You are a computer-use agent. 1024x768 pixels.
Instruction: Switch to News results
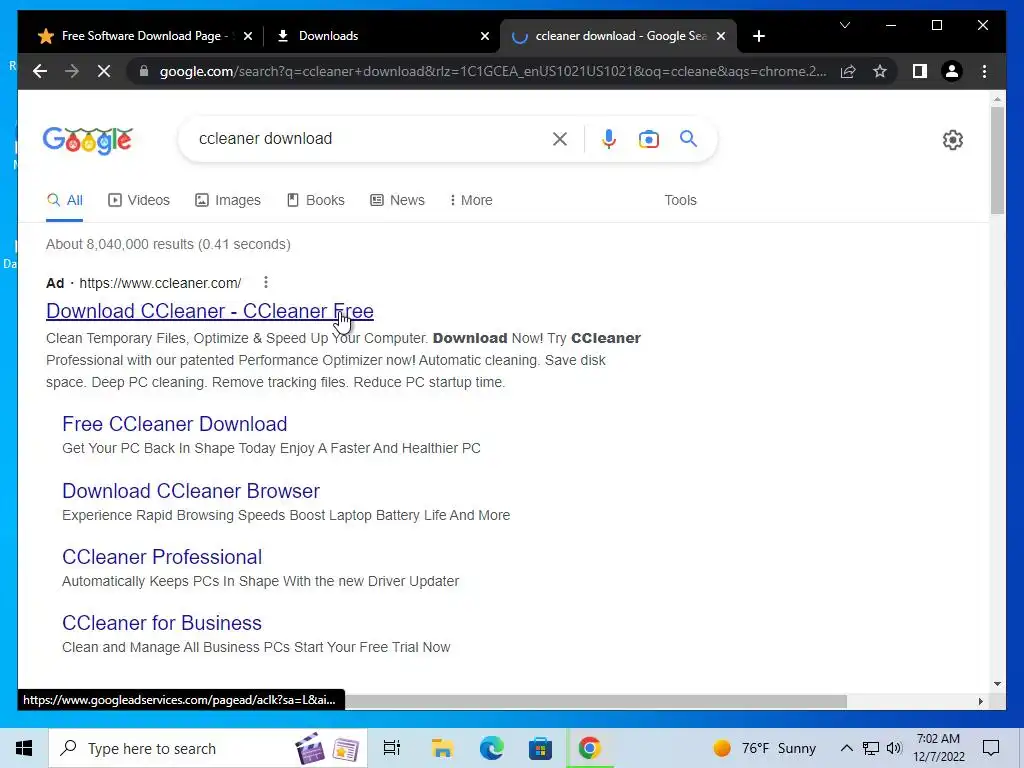tap(397, 200)
